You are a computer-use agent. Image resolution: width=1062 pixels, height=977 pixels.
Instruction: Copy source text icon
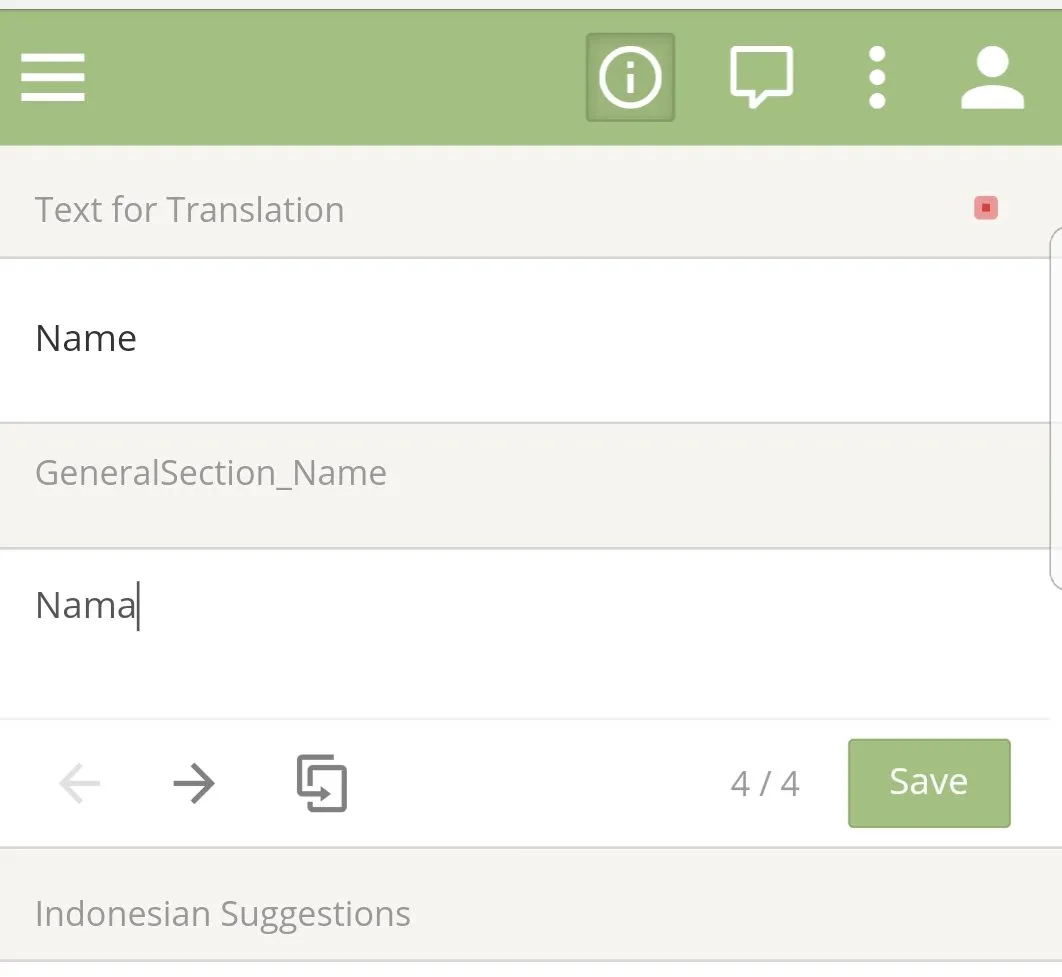pos(322,783)
